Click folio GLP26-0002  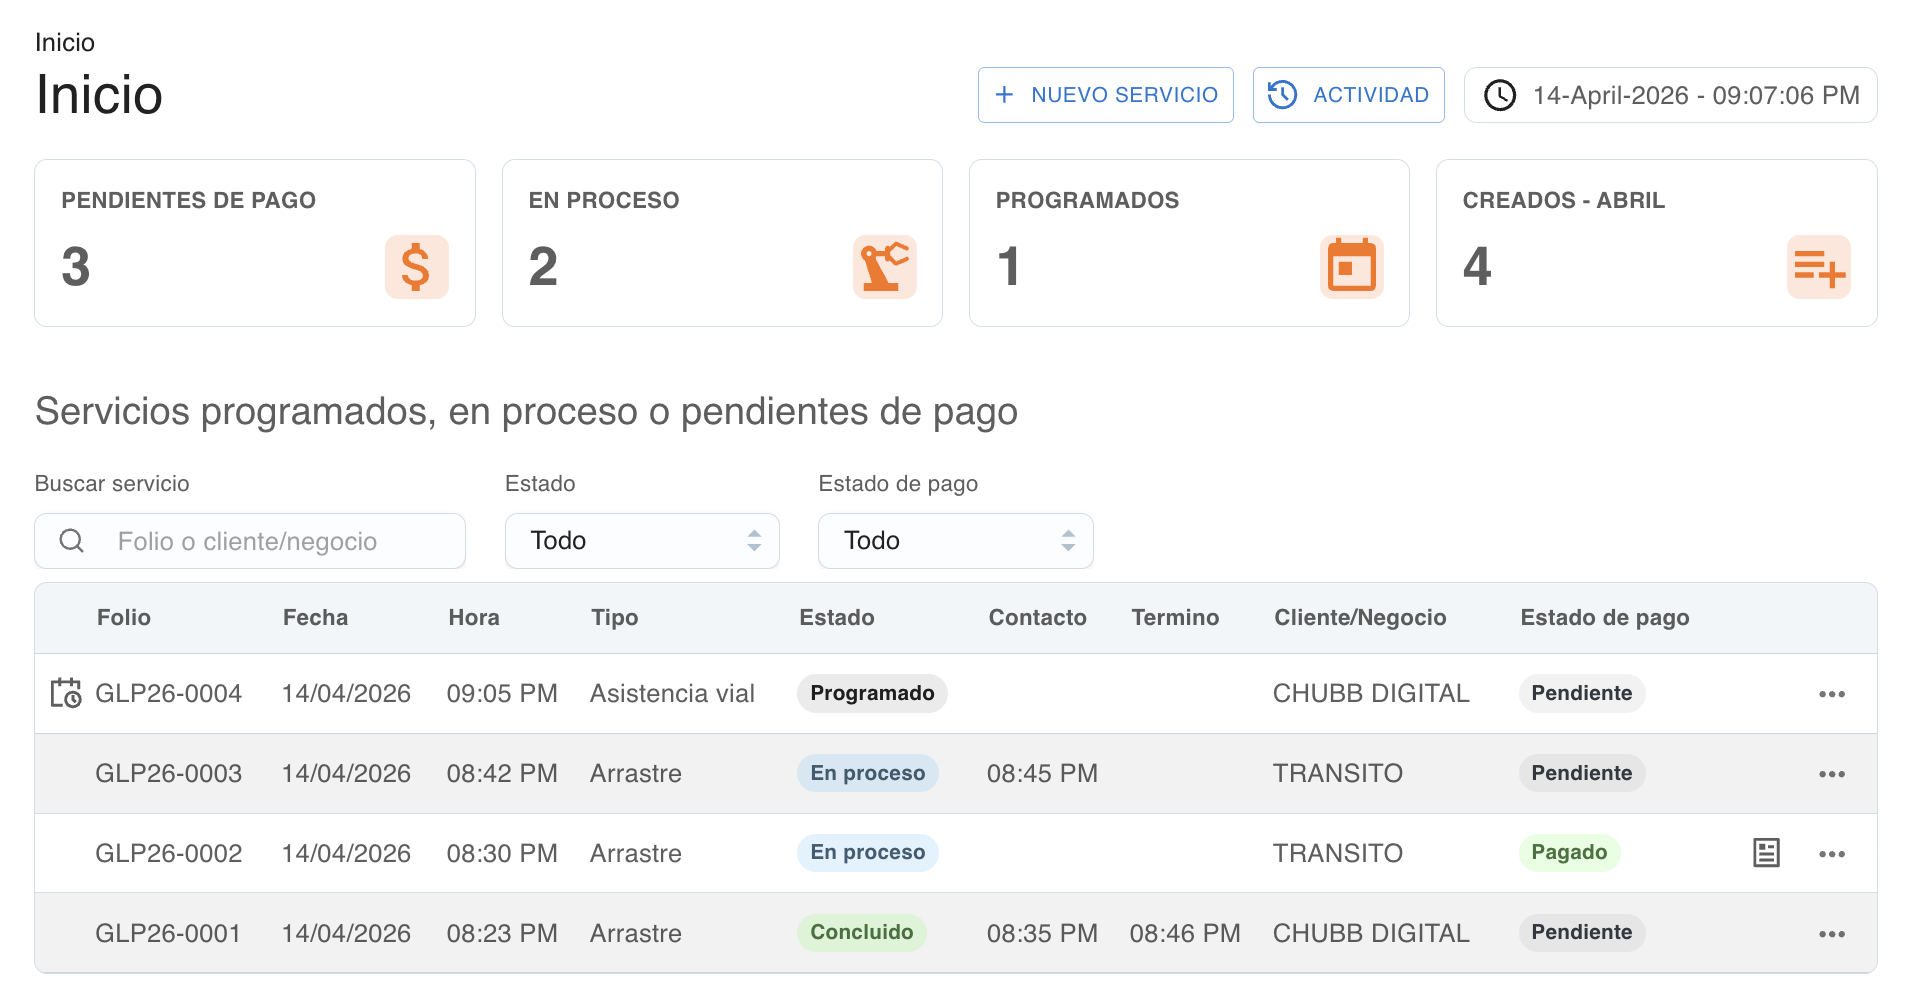point(168,853)
